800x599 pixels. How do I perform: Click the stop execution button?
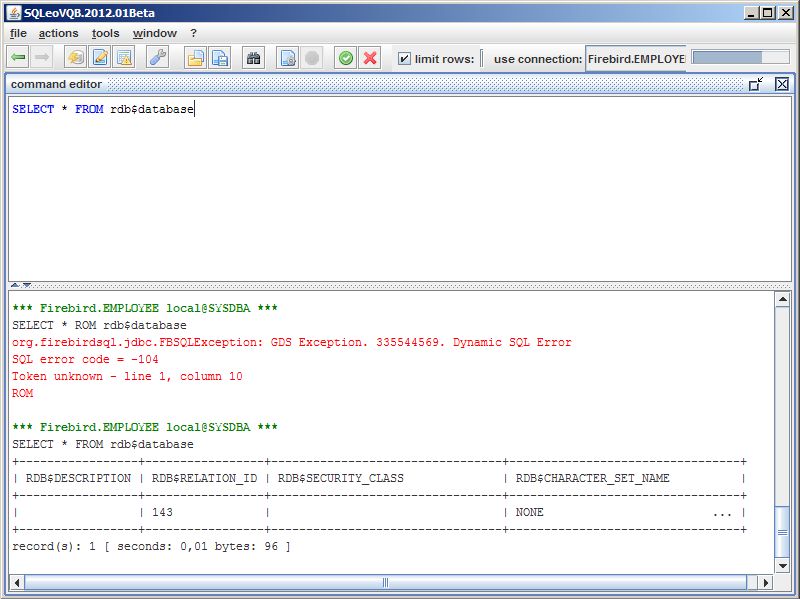[x=311, y=57]
